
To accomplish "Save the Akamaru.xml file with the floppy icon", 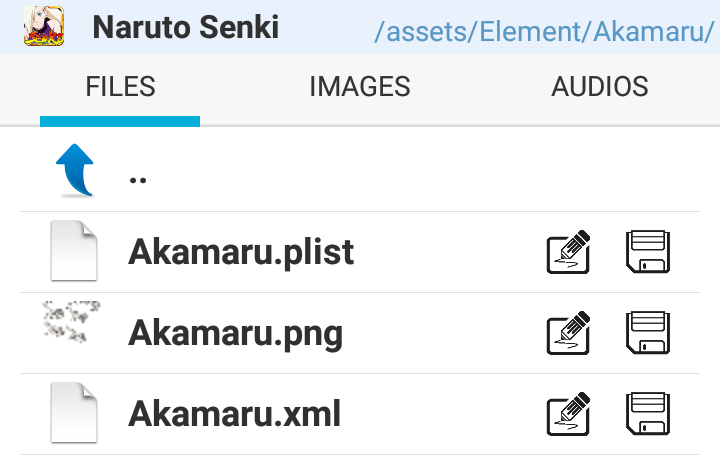I will tap(647, 414).
